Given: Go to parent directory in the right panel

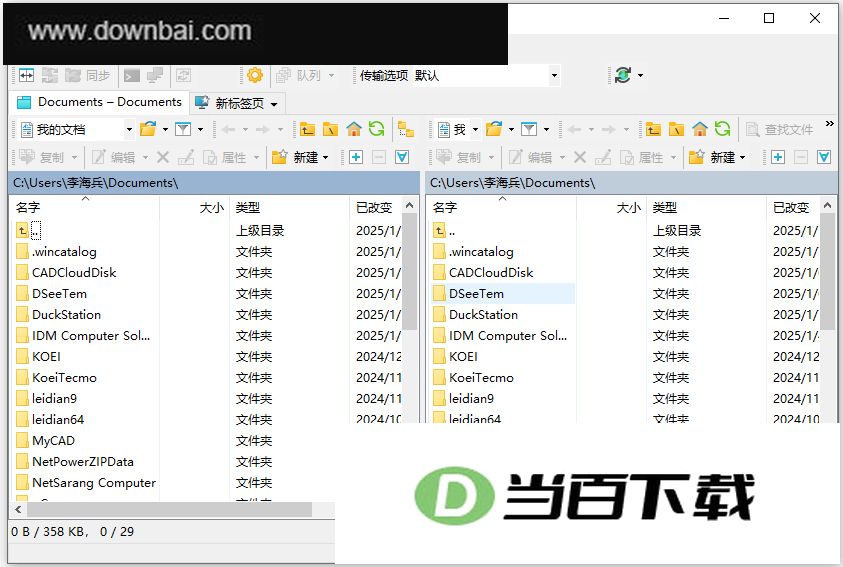Looking at the screenshot, I should click(x=653, y=129).
